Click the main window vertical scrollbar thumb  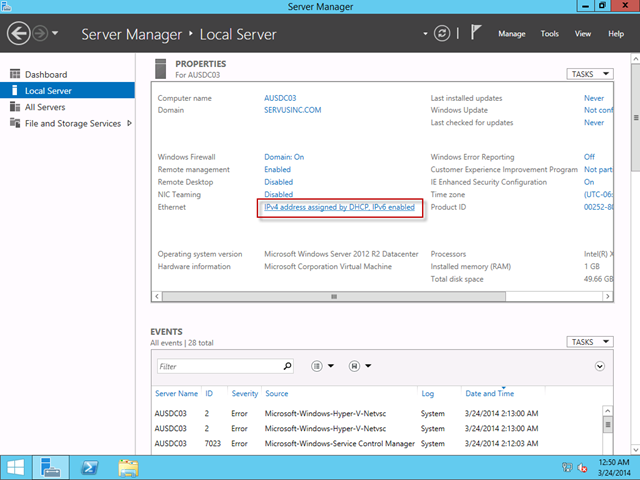636,118
